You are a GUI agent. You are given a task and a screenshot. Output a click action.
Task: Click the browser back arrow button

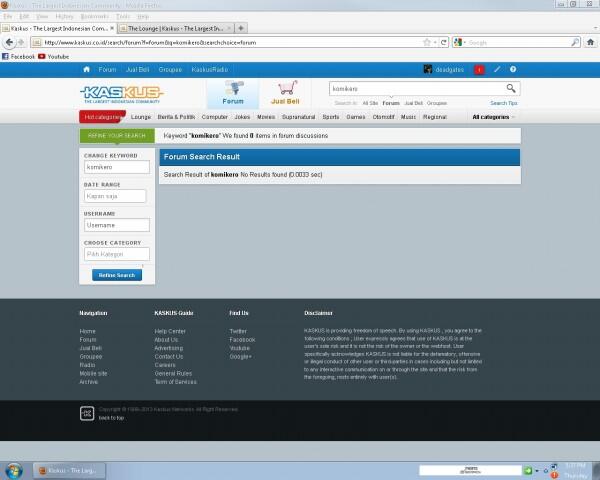click(x=9, y=42)
